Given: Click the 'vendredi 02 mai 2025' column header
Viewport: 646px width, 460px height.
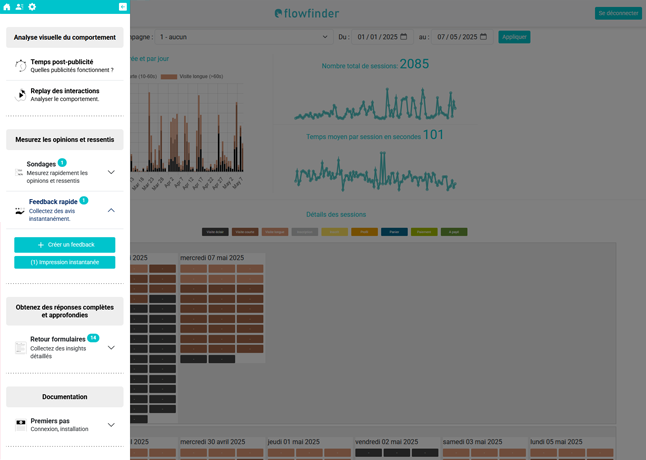Looking at the screenshot, I should (x=386, y=441).
